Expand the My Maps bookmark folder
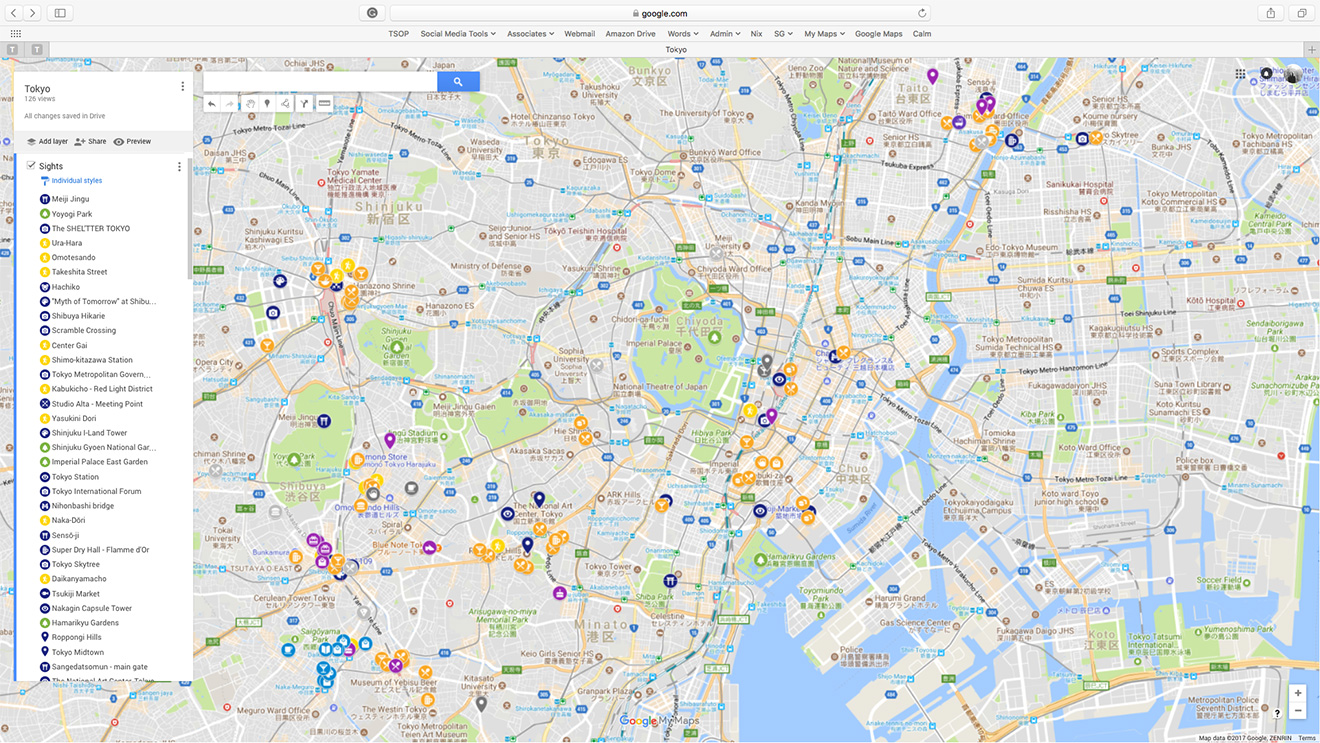The width and height of the screenshot is (1320, 743). 824,33
